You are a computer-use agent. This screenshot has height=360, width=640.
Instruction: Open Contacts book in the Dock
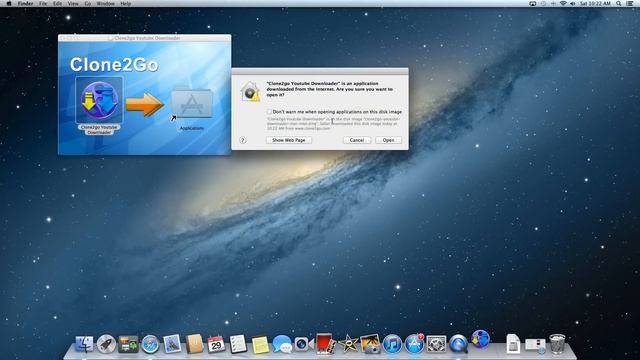click(194, 344)
